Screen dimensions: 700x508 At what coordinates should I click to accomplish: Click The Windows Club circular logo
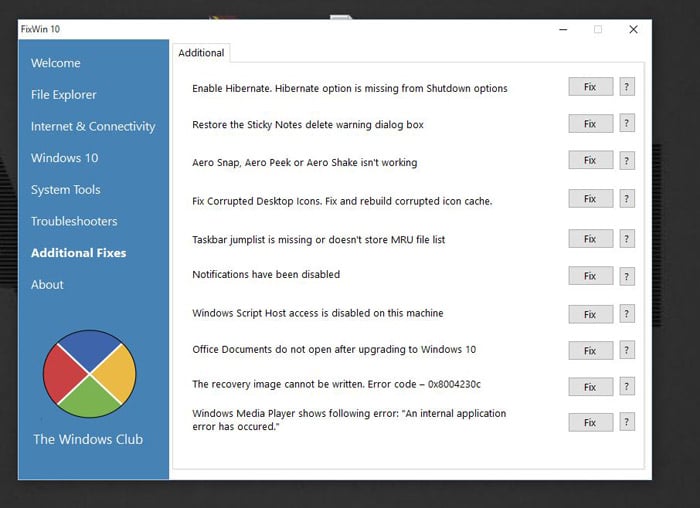pyautogui.click(x=89, y=374)
